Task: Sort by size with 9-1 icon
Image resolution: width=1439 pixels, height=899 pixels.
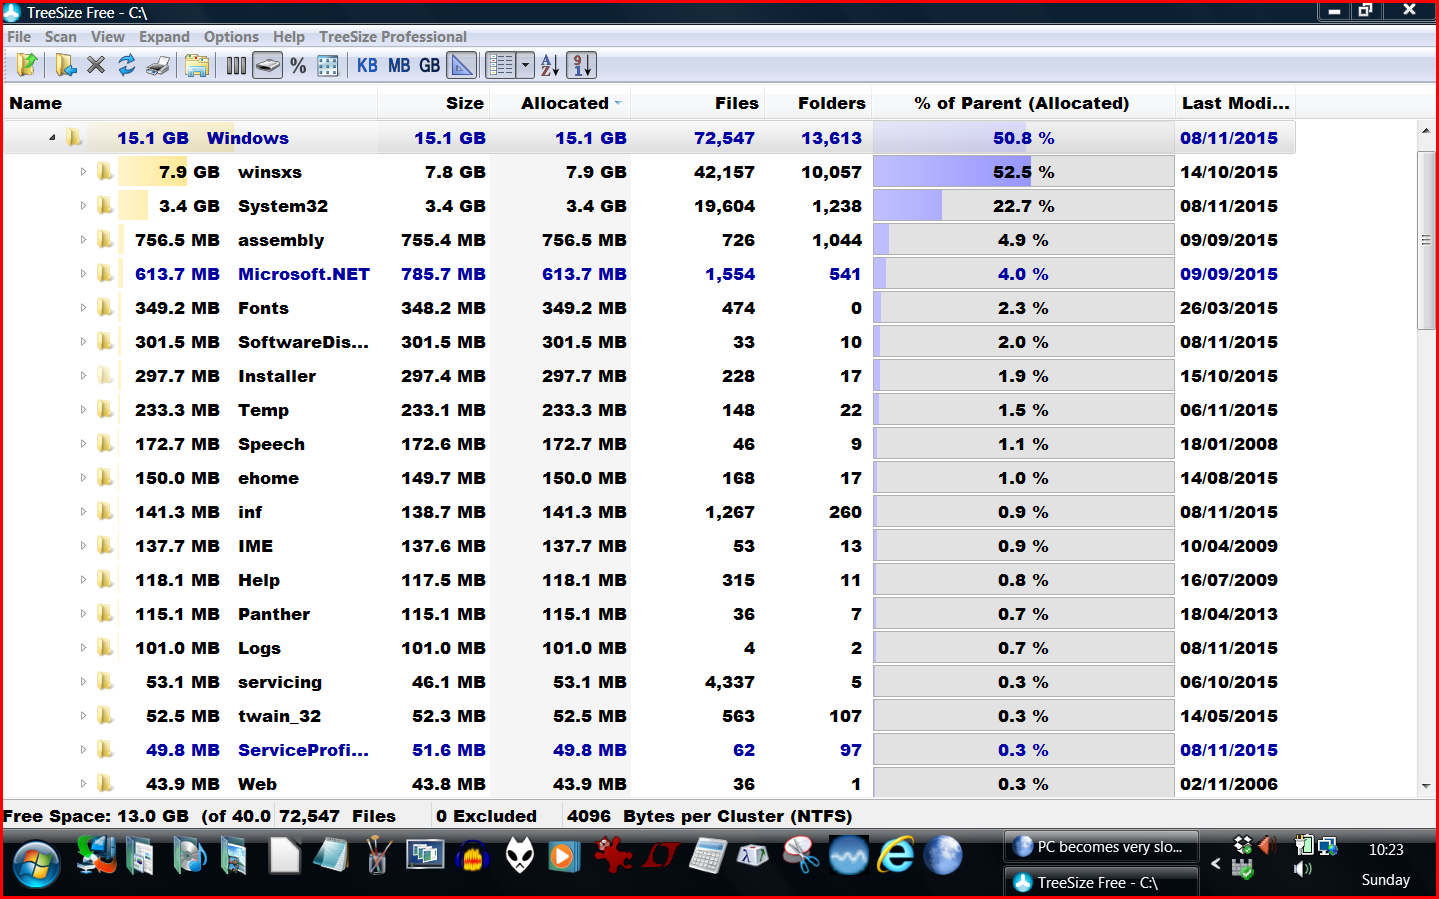Action: click(x=582, y=66)
